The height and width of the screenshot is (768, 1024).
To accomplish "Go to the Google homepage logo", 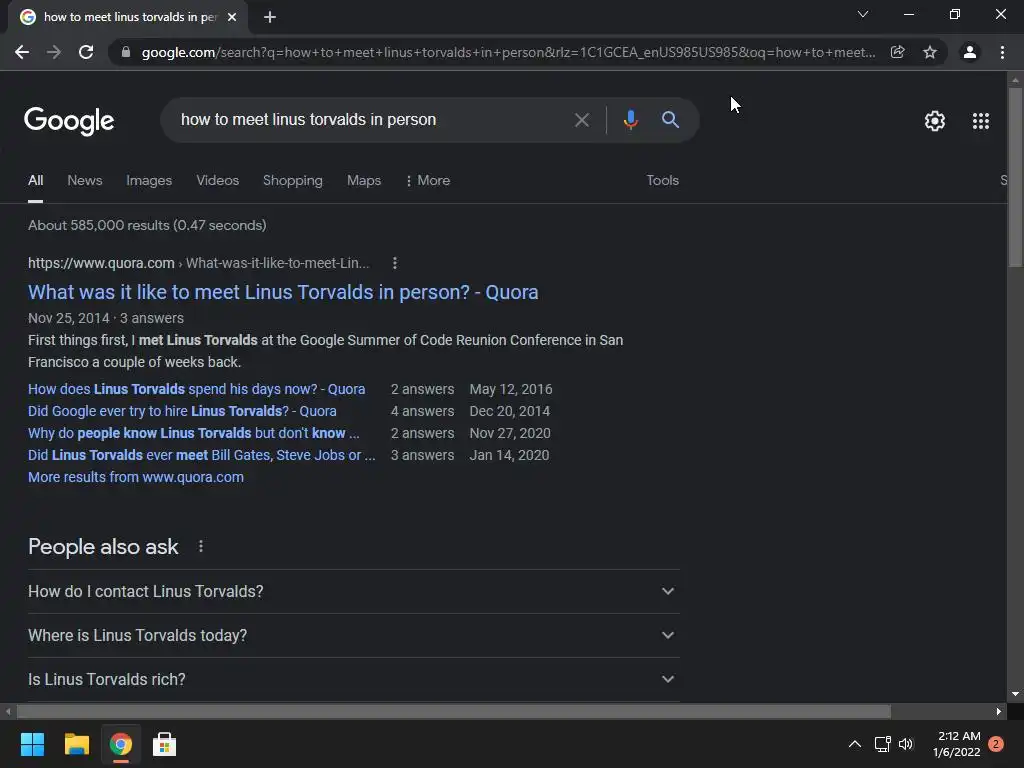I will [69, 121].
